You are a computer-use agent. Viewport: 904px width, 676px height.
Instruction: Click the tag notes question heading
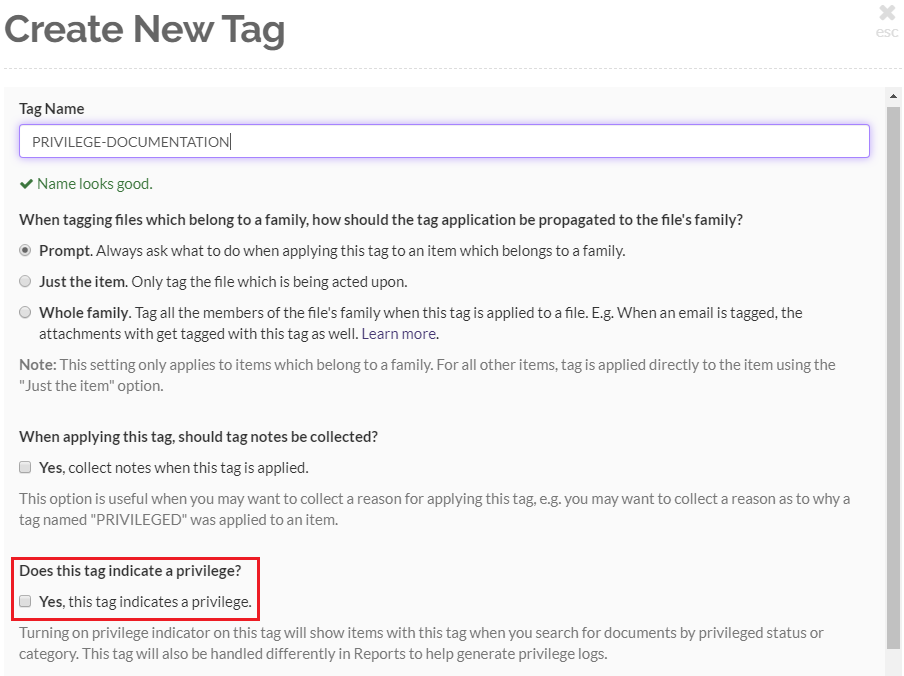click(200, 436)
